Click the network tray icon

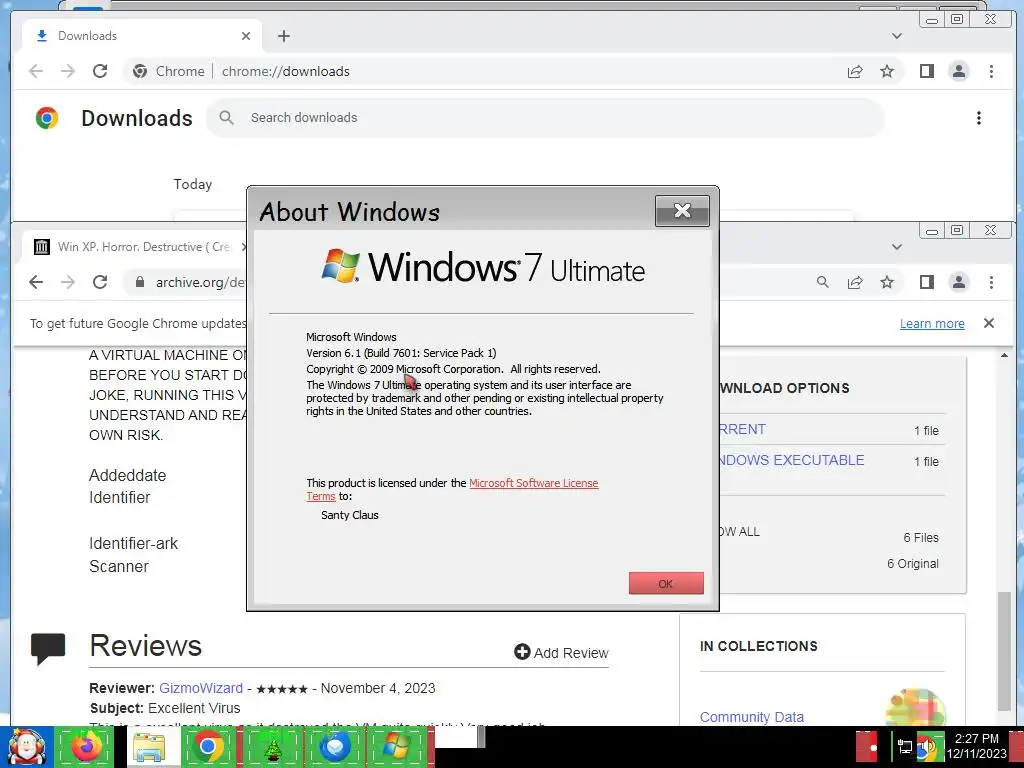[x=904, y=747]
